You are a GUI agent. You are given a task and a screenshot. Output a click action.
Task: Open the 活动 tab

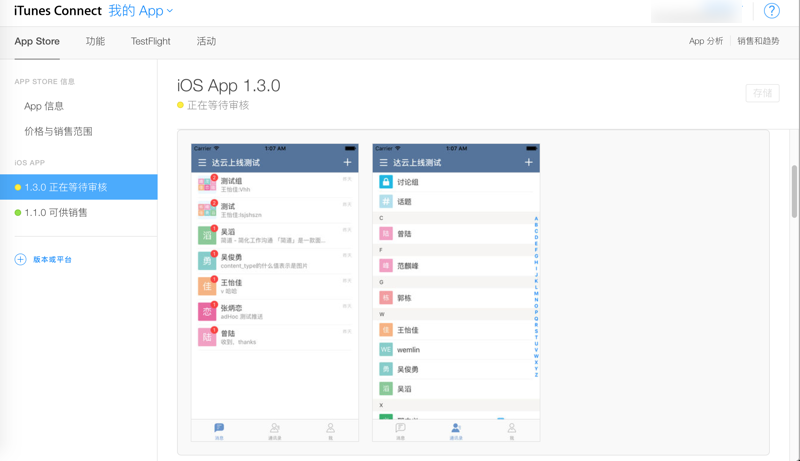pyautogui.click(x=206, y=41)
